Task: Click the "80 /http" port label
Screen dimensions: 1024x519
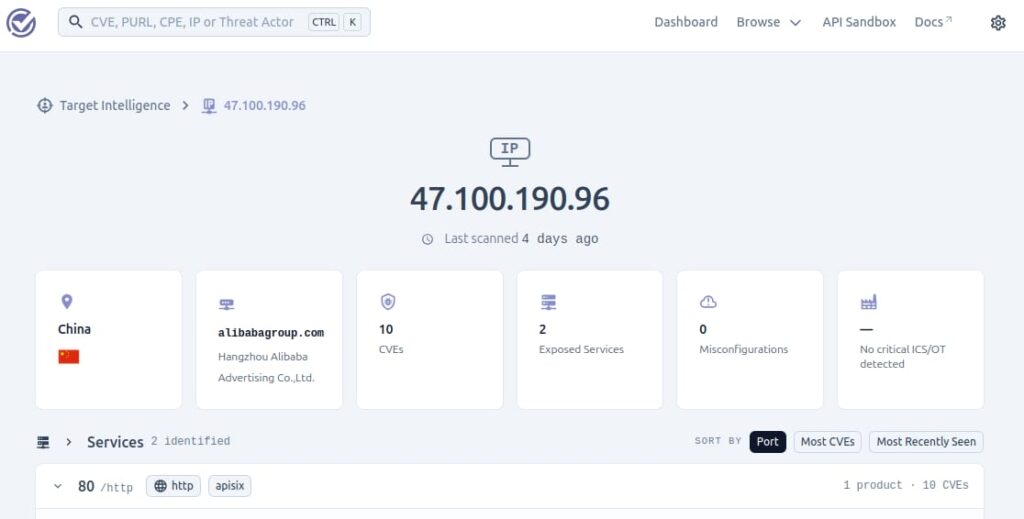Action: coord(105,486)
